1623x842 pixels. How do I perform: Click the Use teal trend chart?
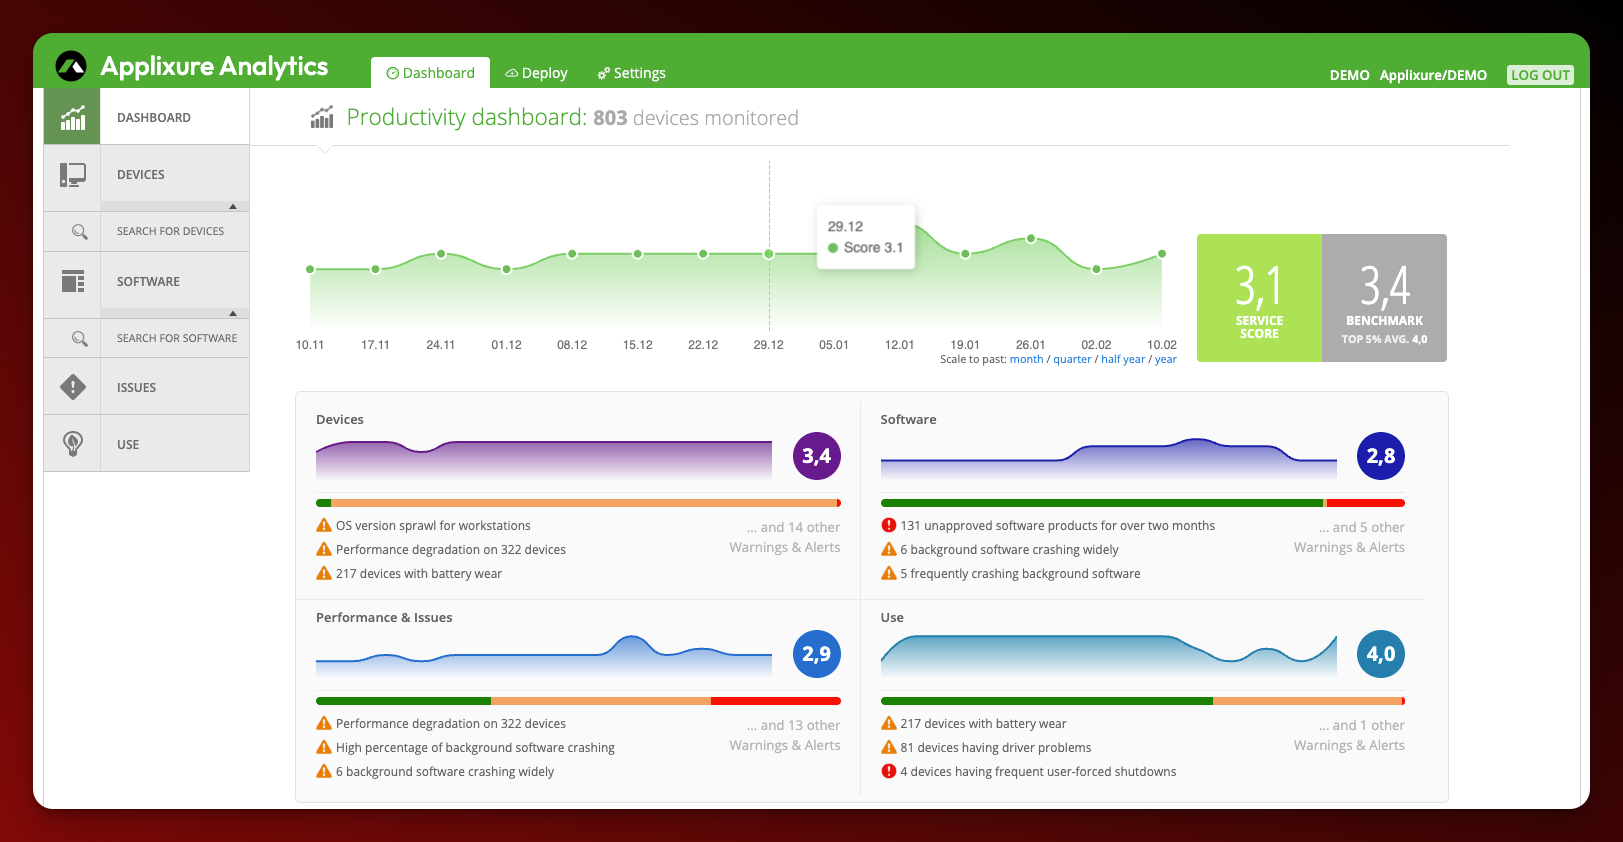coord(1108,656)
